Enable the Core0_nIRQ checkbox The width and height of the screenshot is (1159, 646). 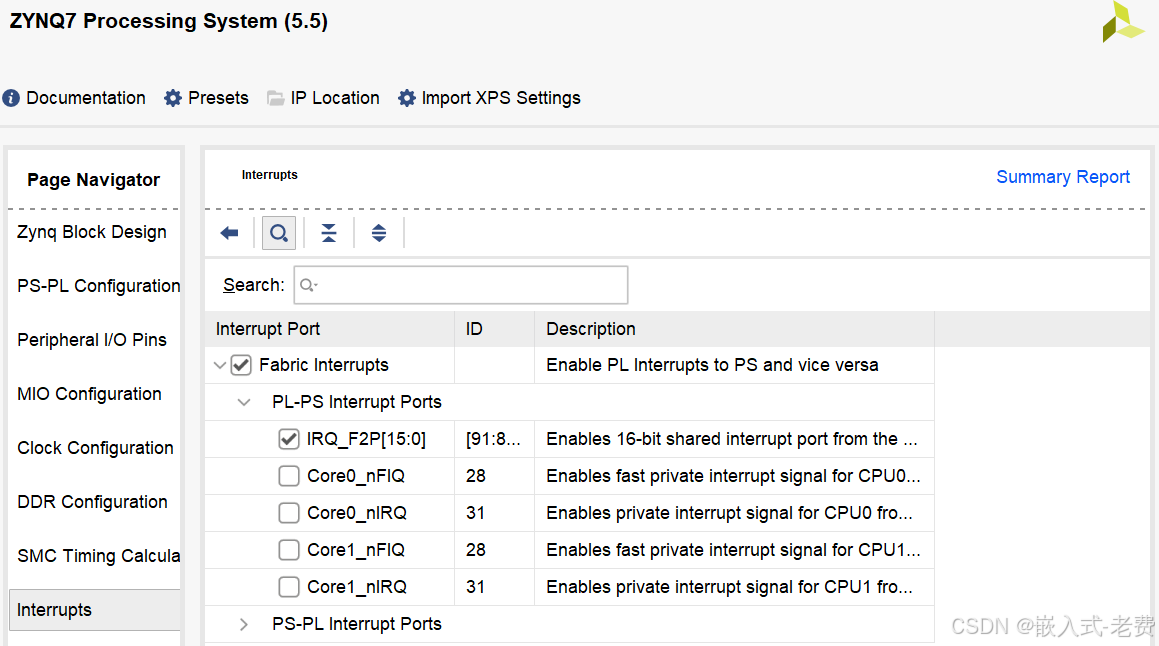[x=288, y=513]
